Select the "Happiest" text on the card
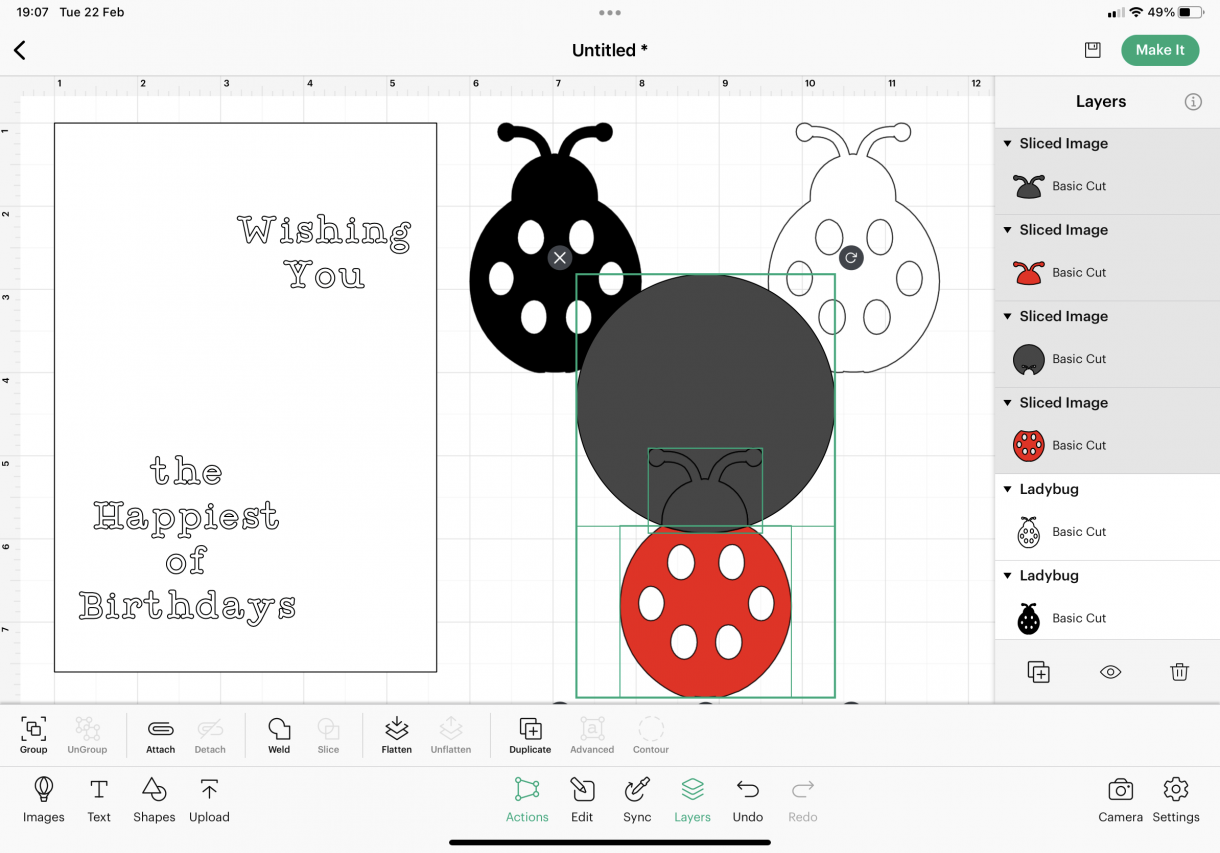The width and height of the screenshot is (1220, 853). [x=186, y=516]
